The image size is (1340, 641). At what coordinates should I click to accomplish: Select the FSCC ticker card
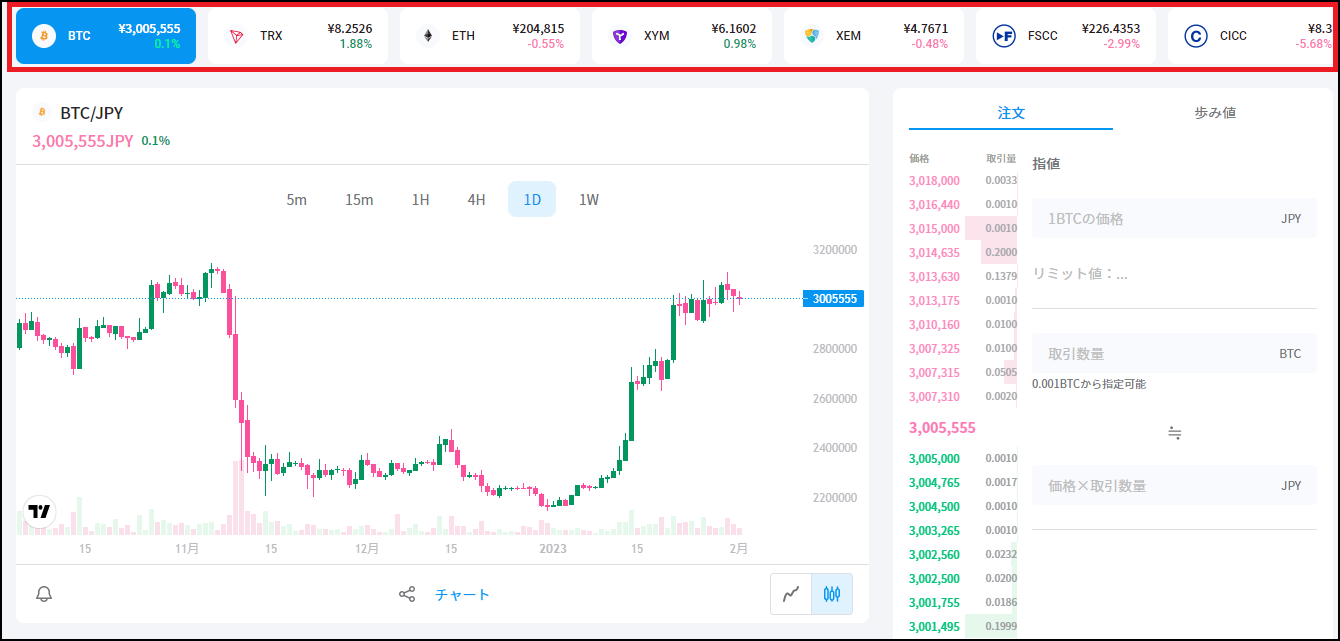pos(1066,36)
